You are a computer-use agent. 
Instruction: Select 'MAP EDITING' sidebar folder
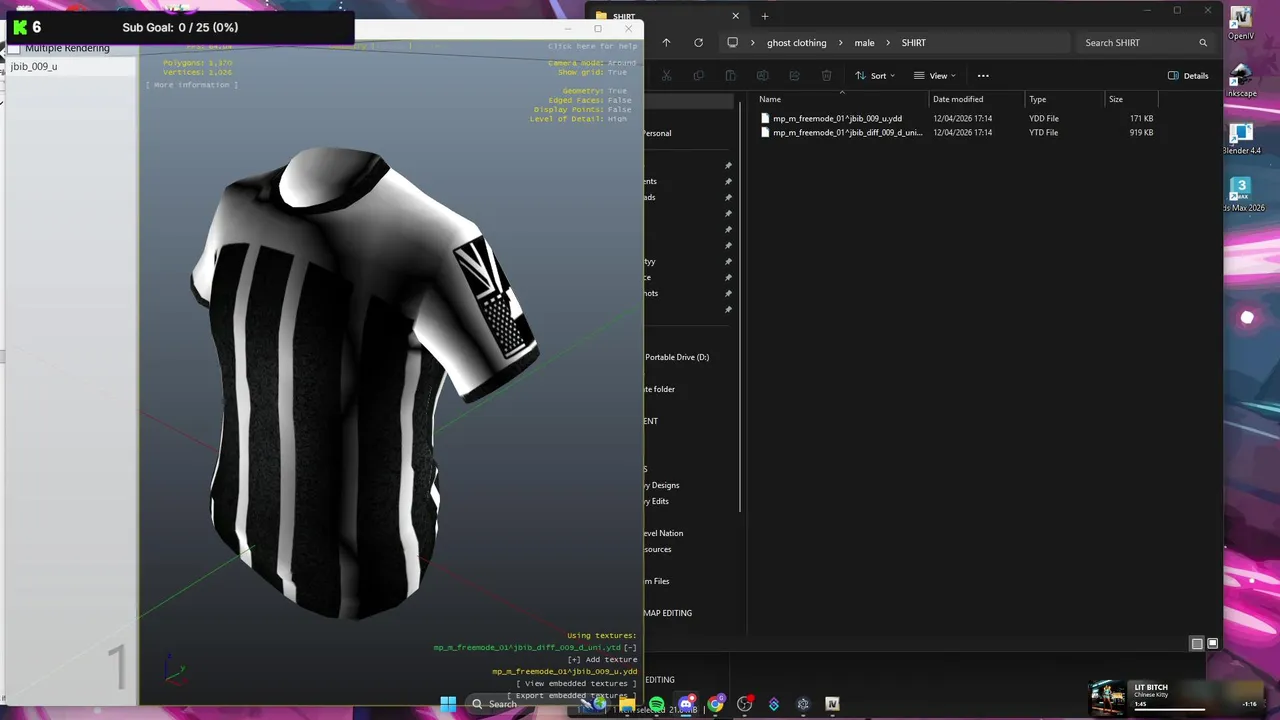[669, 613]
